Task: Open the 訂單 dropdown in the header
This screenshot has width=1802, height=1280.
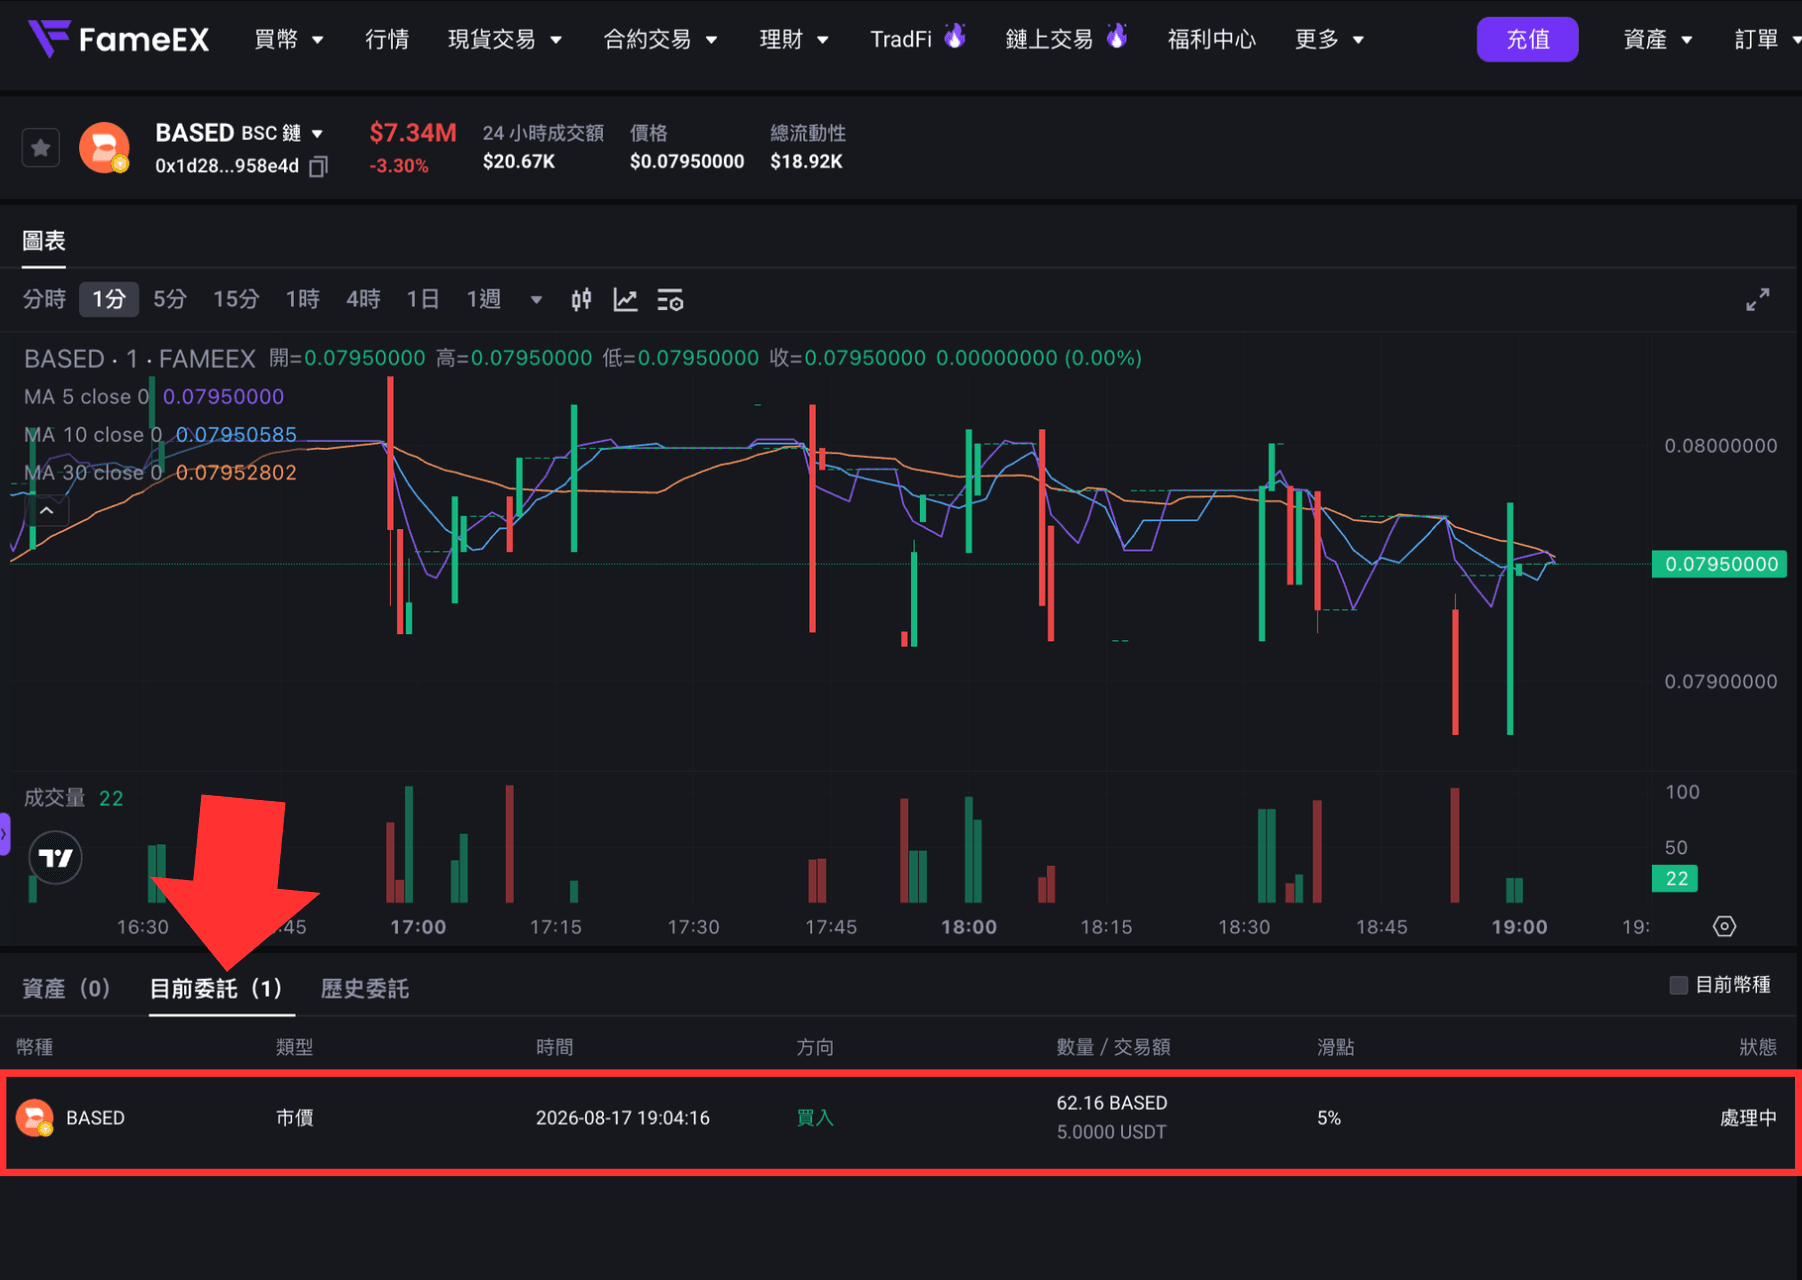Action: [x=1767, y=40]
